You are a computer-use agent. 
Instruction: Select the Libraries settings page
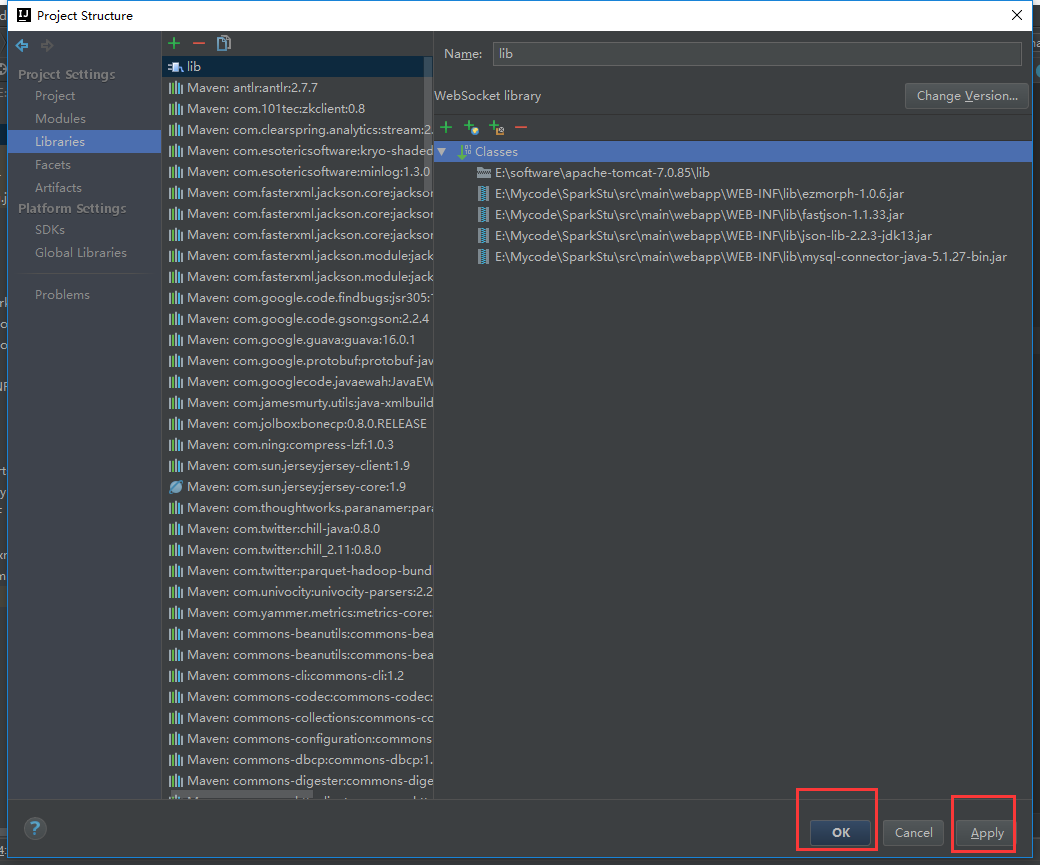pyautogui.click(x=84, y=141)
